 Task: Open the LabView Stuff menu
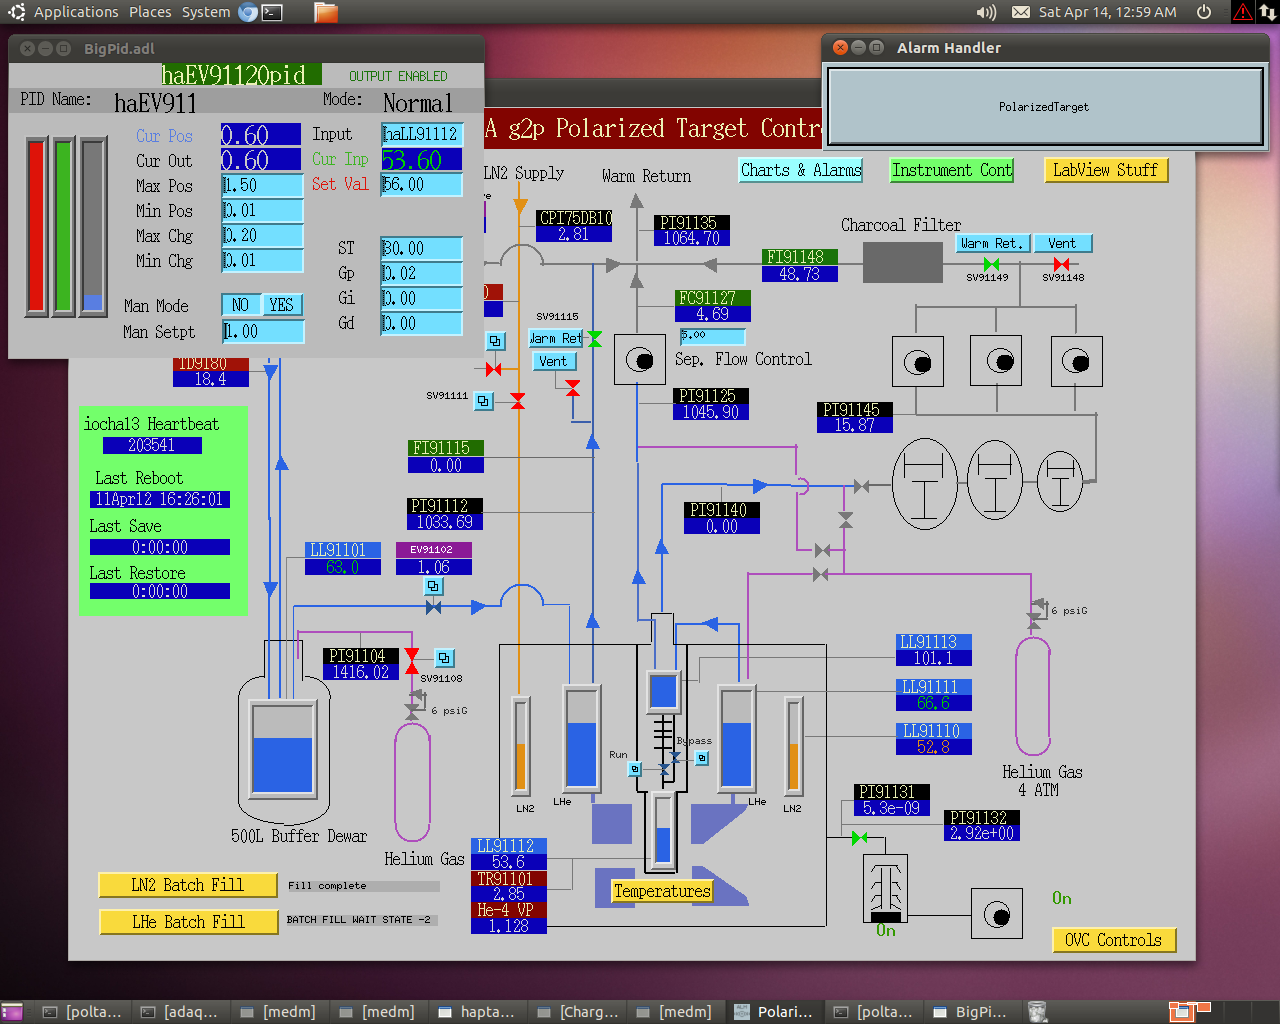[x=1105, y=170]
